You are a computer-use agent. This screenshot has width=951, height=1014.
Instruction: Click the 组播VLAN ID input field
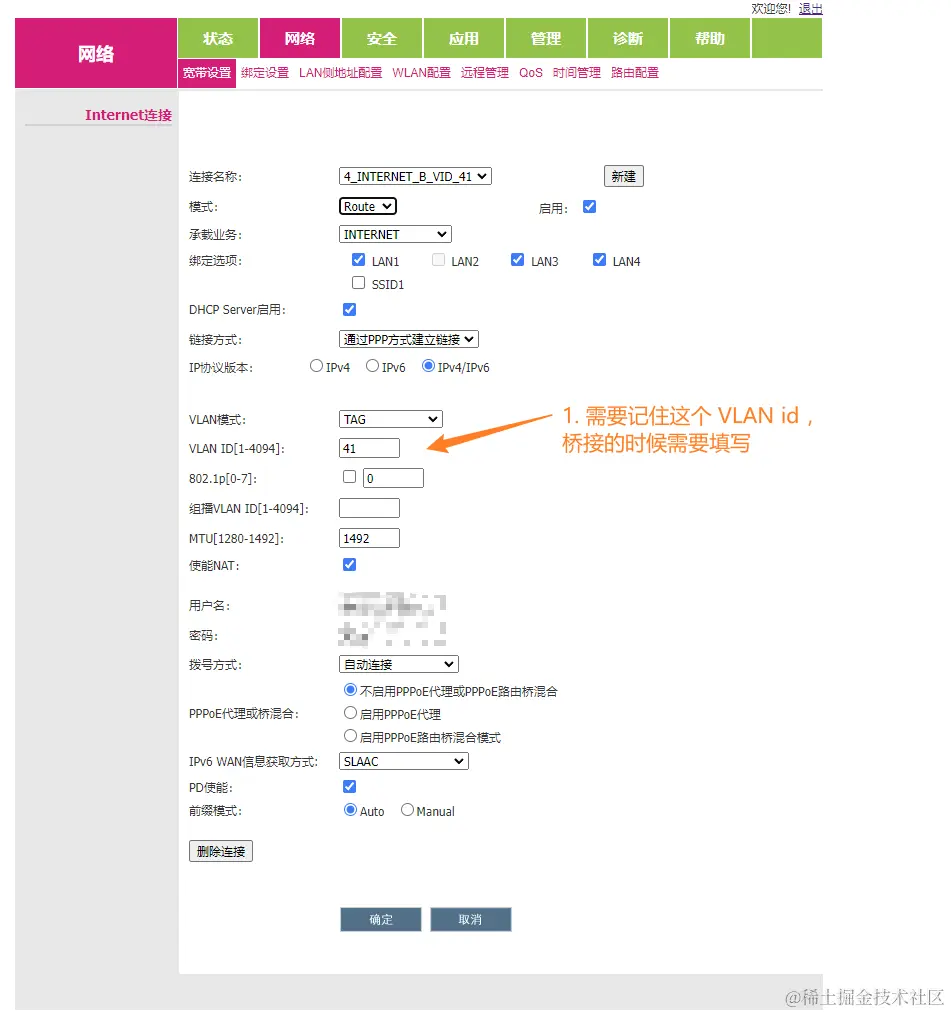tap(369, 508)
